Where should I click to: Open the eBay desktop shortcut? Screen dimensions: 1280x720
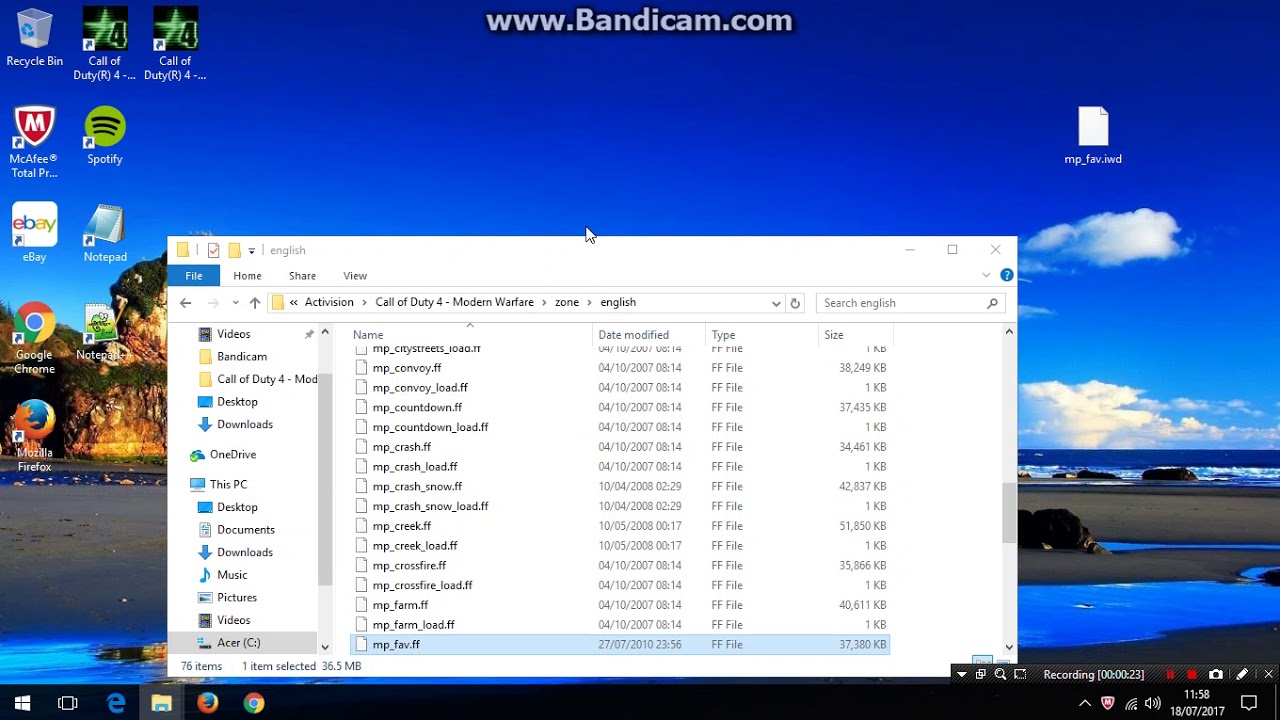tap(34, 234)
